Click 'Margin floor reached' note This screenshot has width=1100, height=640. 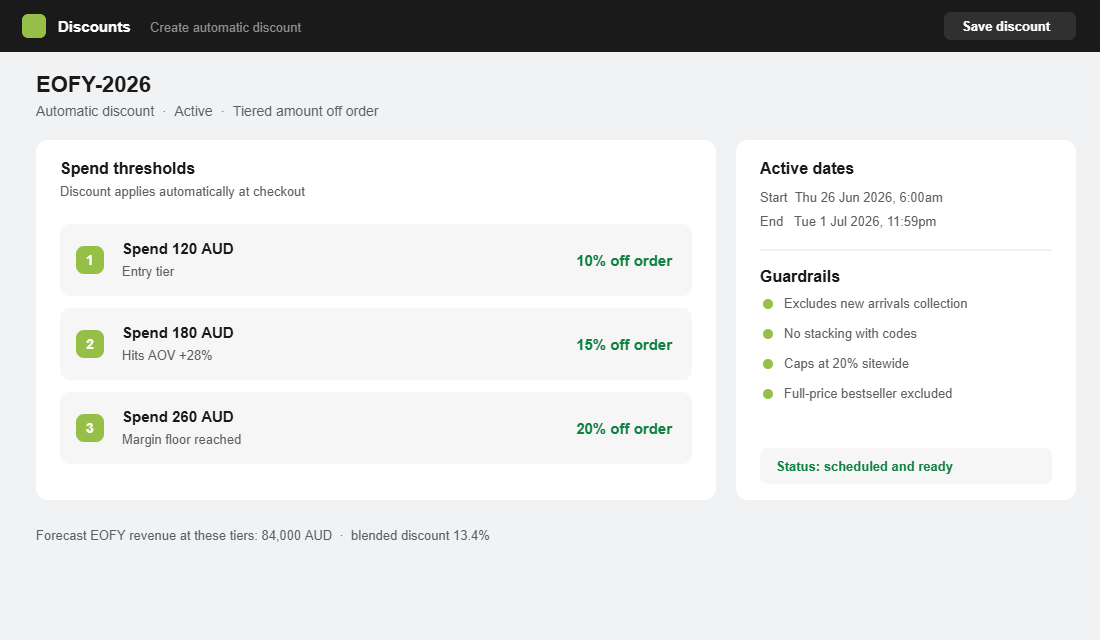point(182,439)
